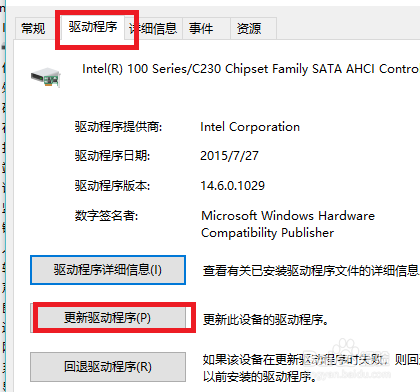Open the 详细信息 tab

(153, 28)
